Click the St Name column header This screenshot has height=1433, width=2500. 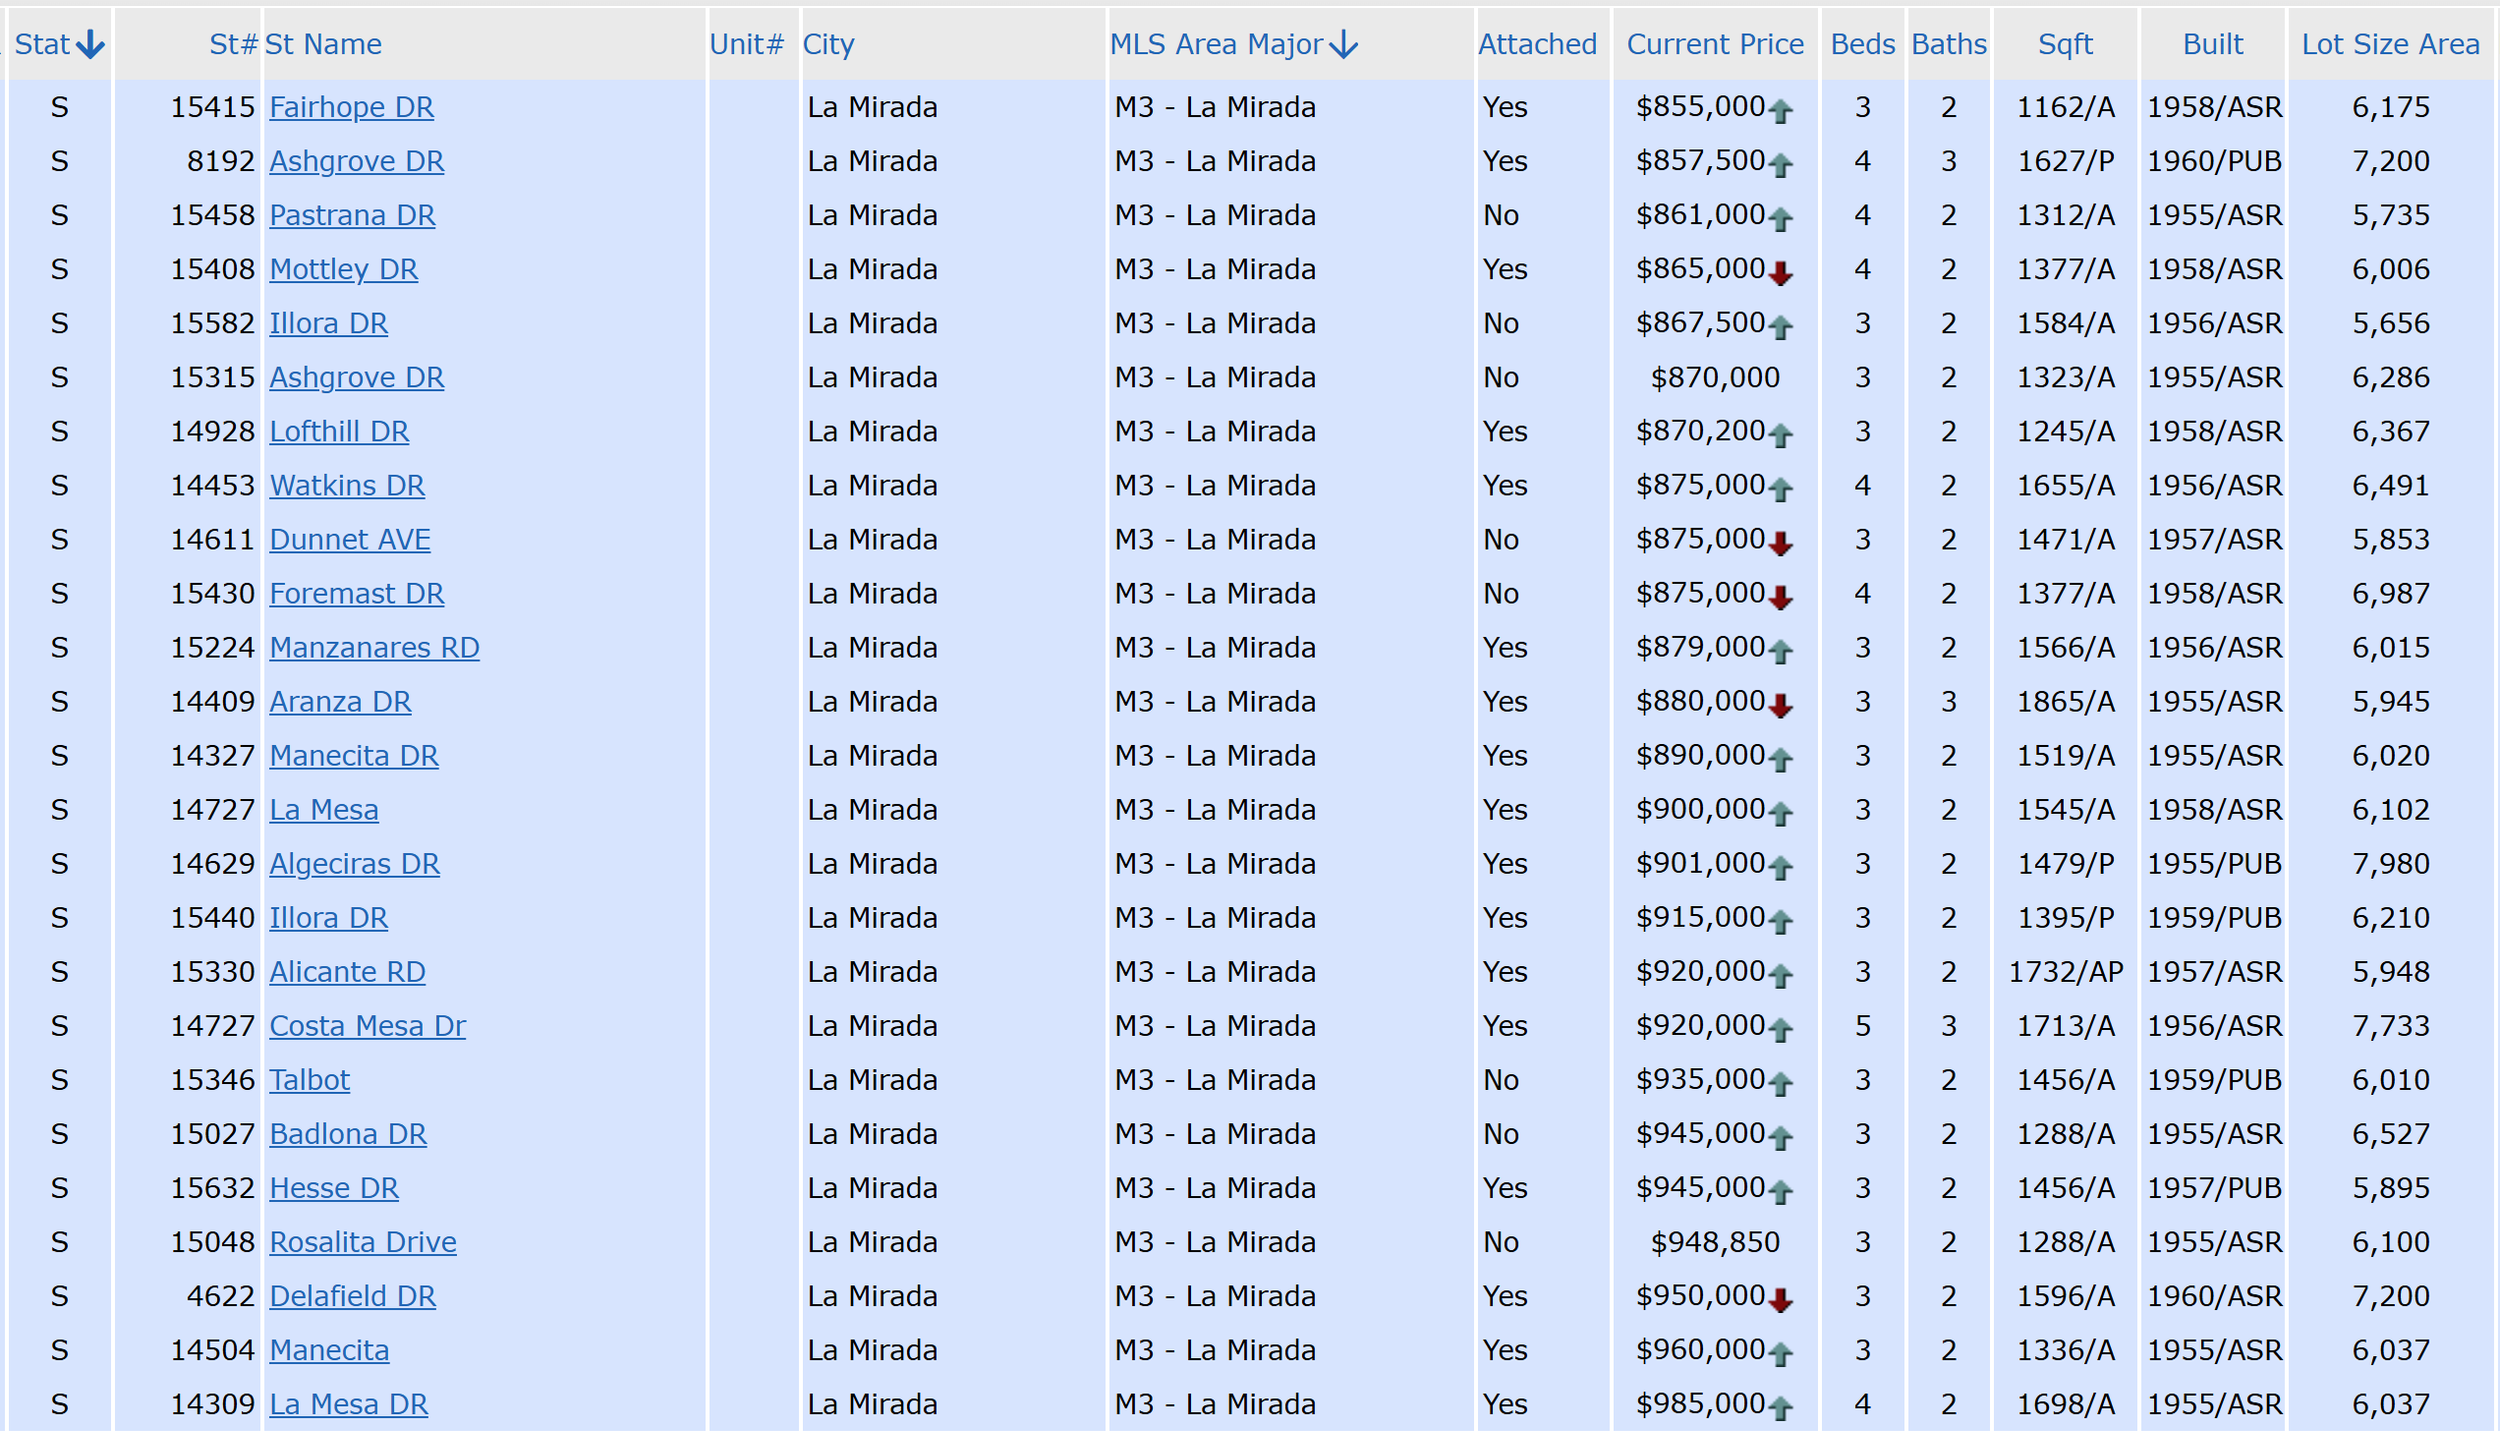click(x=323, y=44)
